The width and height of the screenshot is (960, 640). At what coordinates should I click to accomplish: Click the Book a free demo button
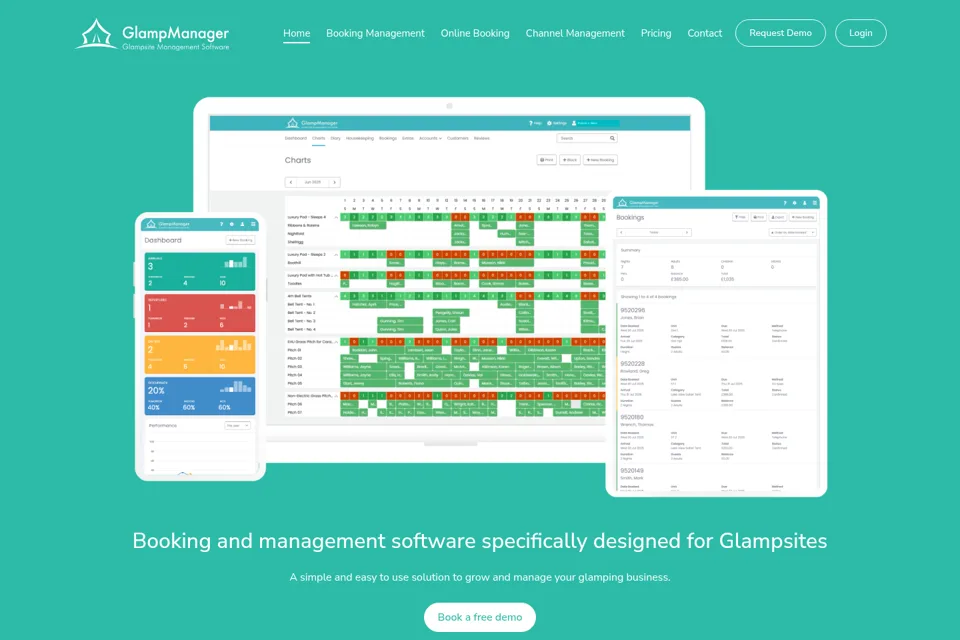480,617
